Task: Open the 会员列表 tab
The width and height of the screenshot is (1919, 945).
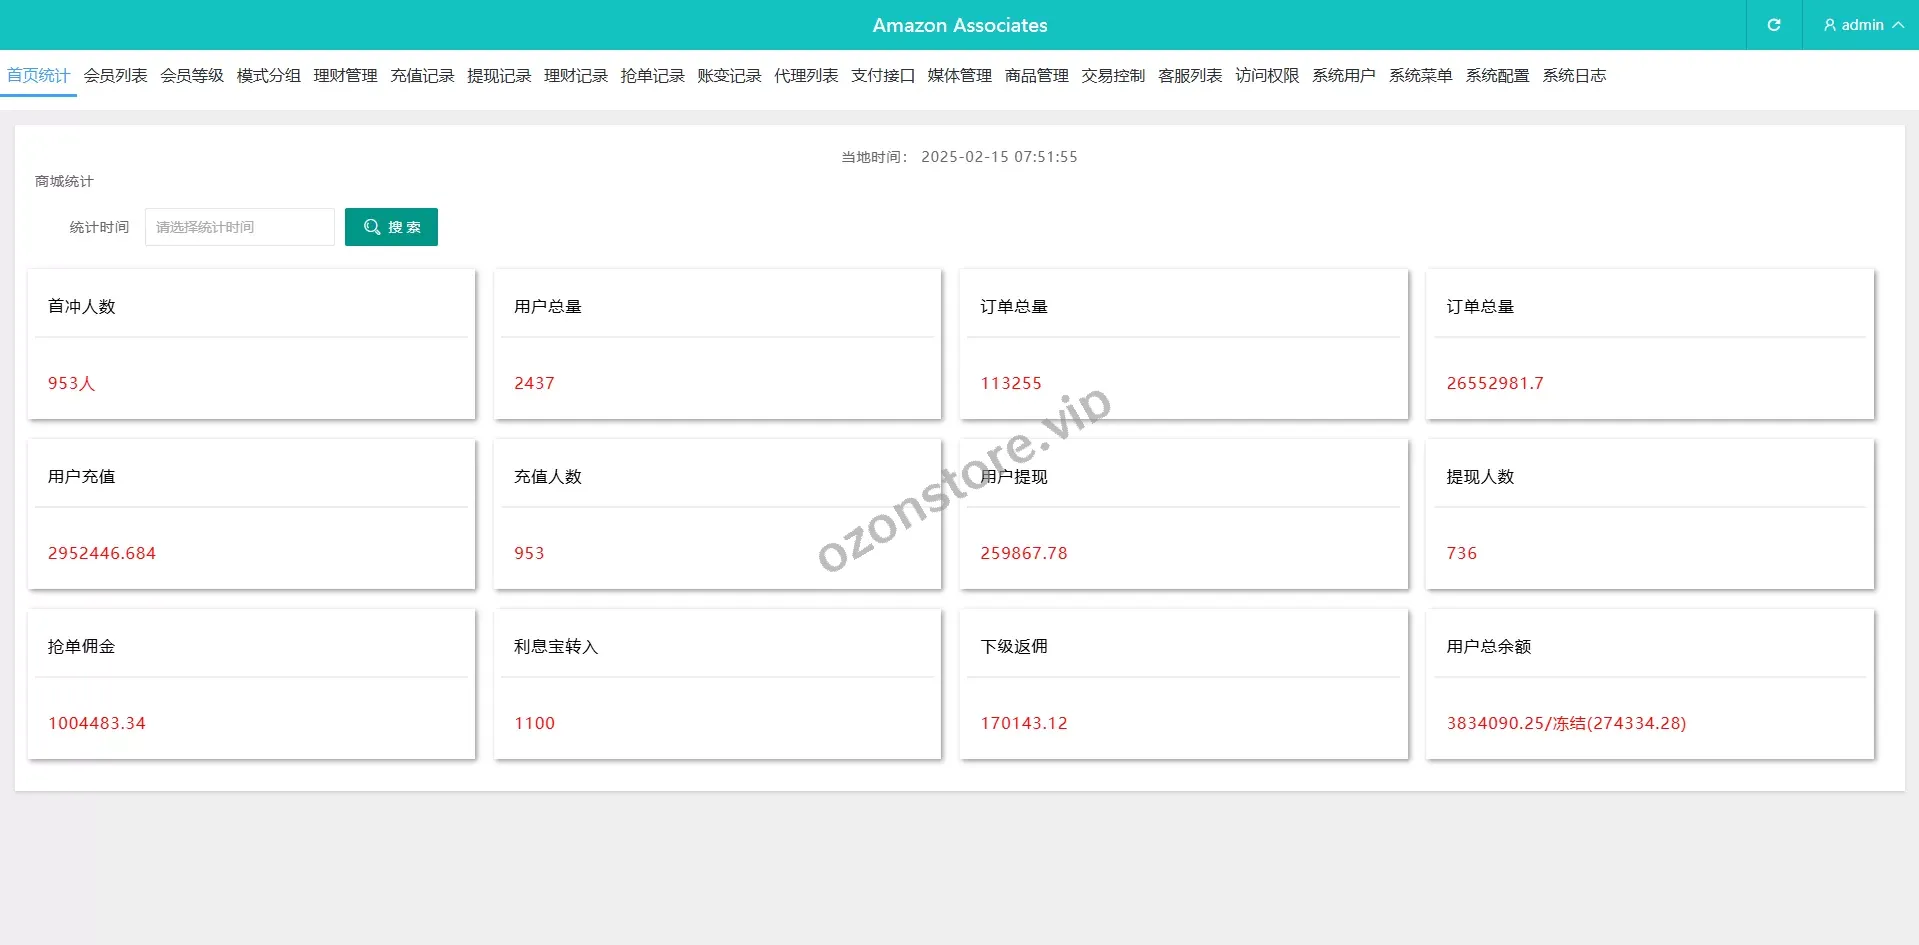Action: click(115, 76)
